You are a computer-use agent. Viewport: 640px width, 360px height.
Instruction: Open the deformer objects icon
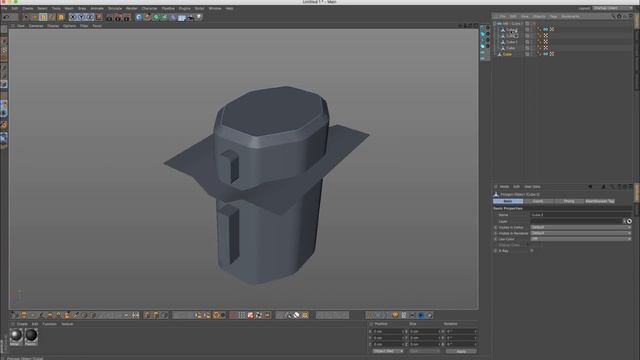tap(173, 17)
